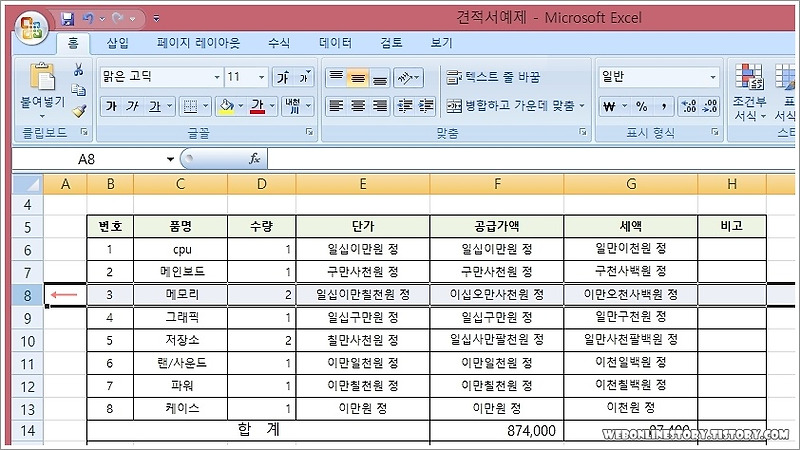Viewport: 800px width, 450px height.
Task: Decrease the decimal places
Action: 710,107
